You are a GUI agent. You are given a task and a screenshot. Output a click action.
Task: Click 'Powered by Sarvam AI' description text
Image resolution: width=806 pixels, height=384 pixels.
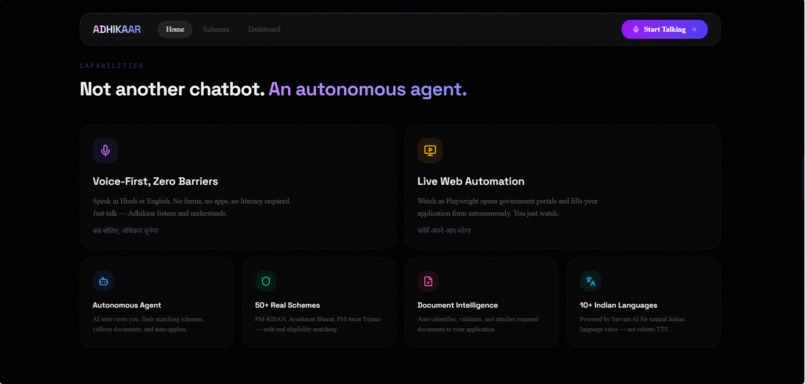coord(632,324)
